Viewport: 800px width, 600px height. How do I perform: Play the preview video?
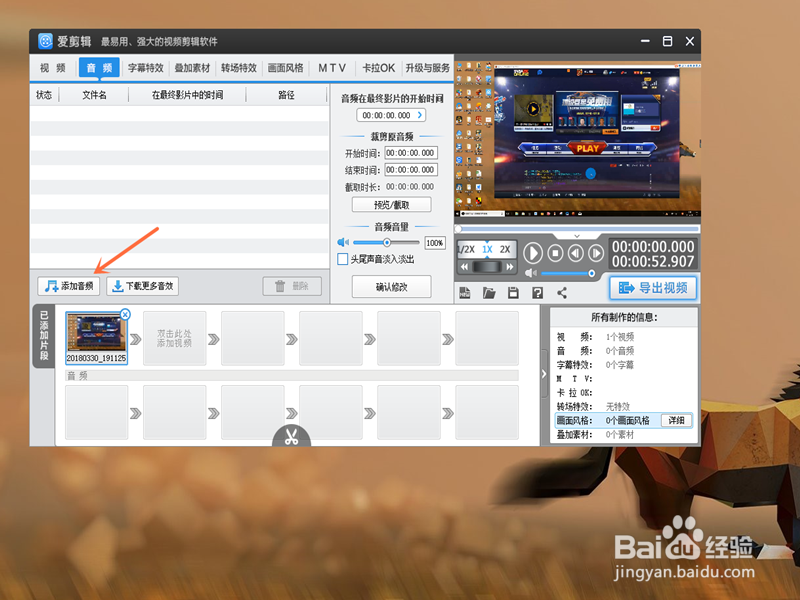pos(533,253)
